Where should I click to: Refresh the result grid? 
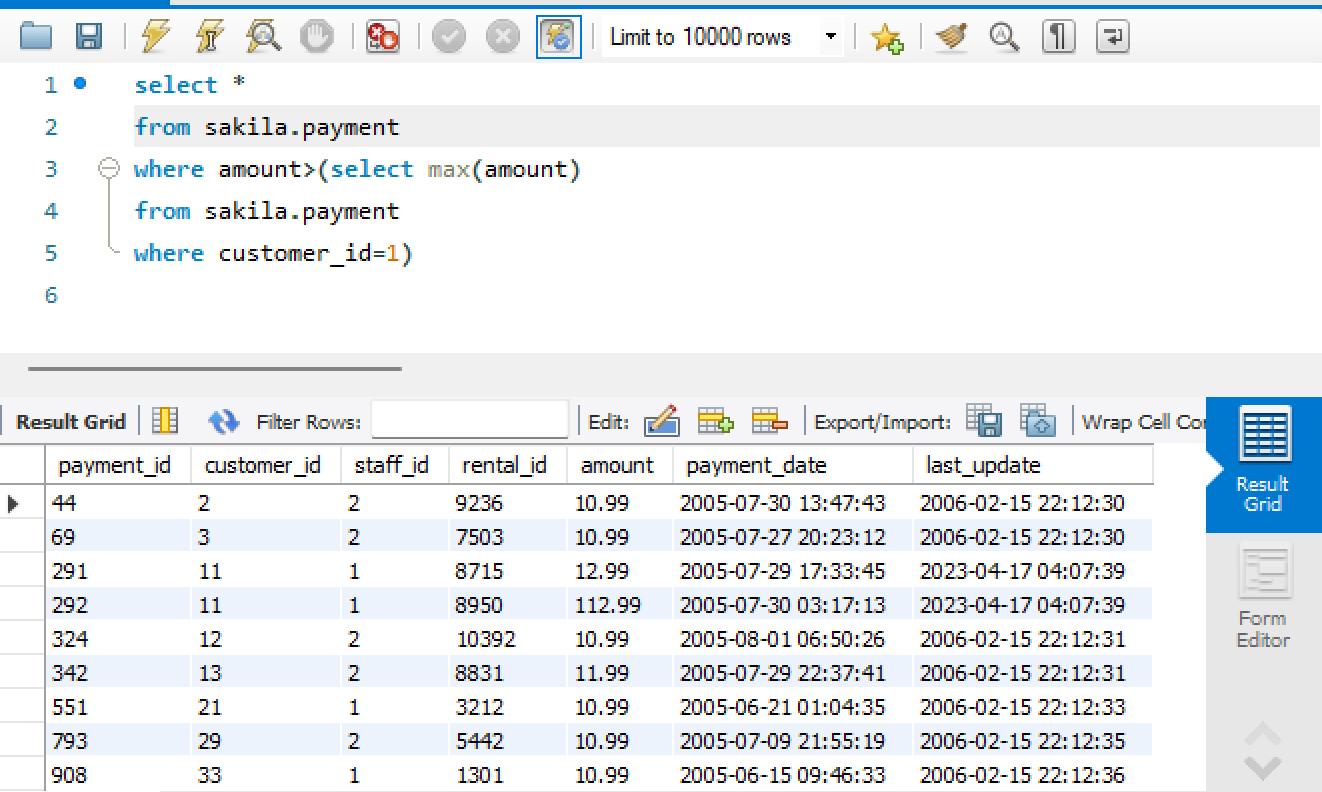pyautogui.click(x=224, y=421)
